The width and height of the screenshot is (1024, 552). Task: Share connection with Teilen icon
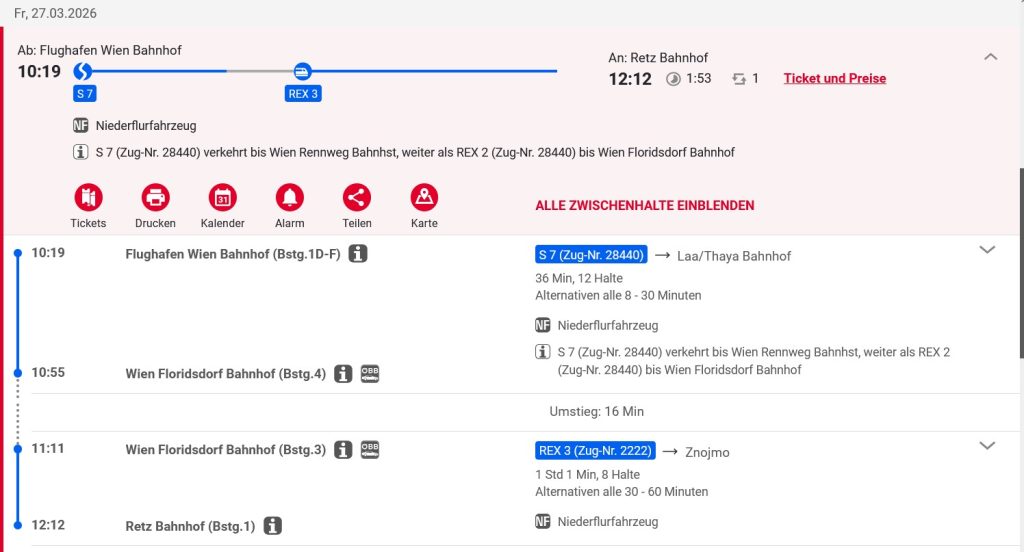357,197
